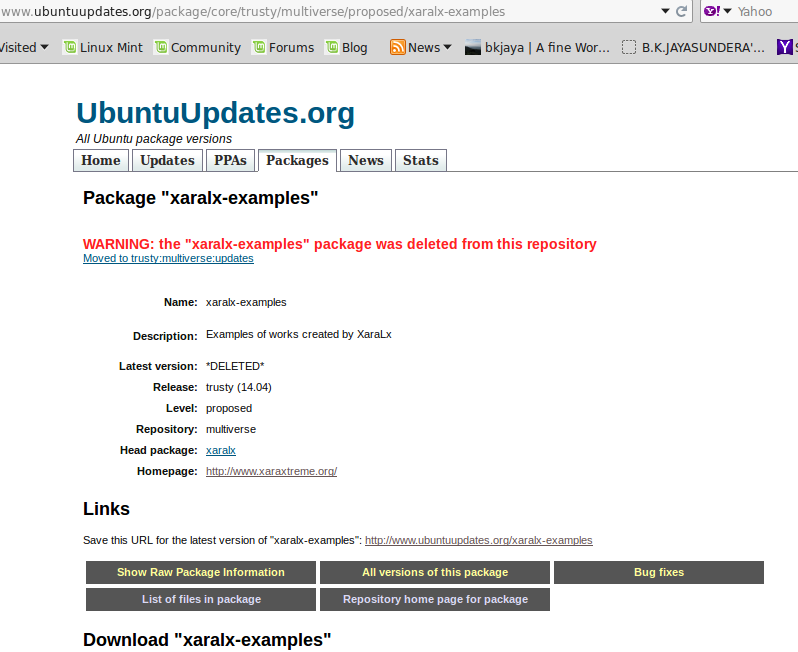Select the *DELETED* latest version value
This screenshot has width=798, height=652.
pyautogui.click(x=235, y=366)
